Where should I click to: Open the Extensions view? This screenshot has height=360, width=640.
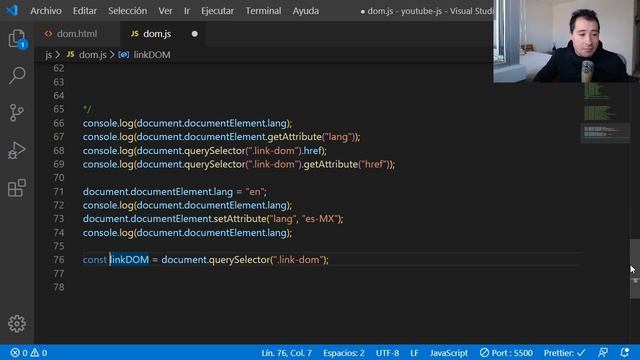(x=17, y=188)
